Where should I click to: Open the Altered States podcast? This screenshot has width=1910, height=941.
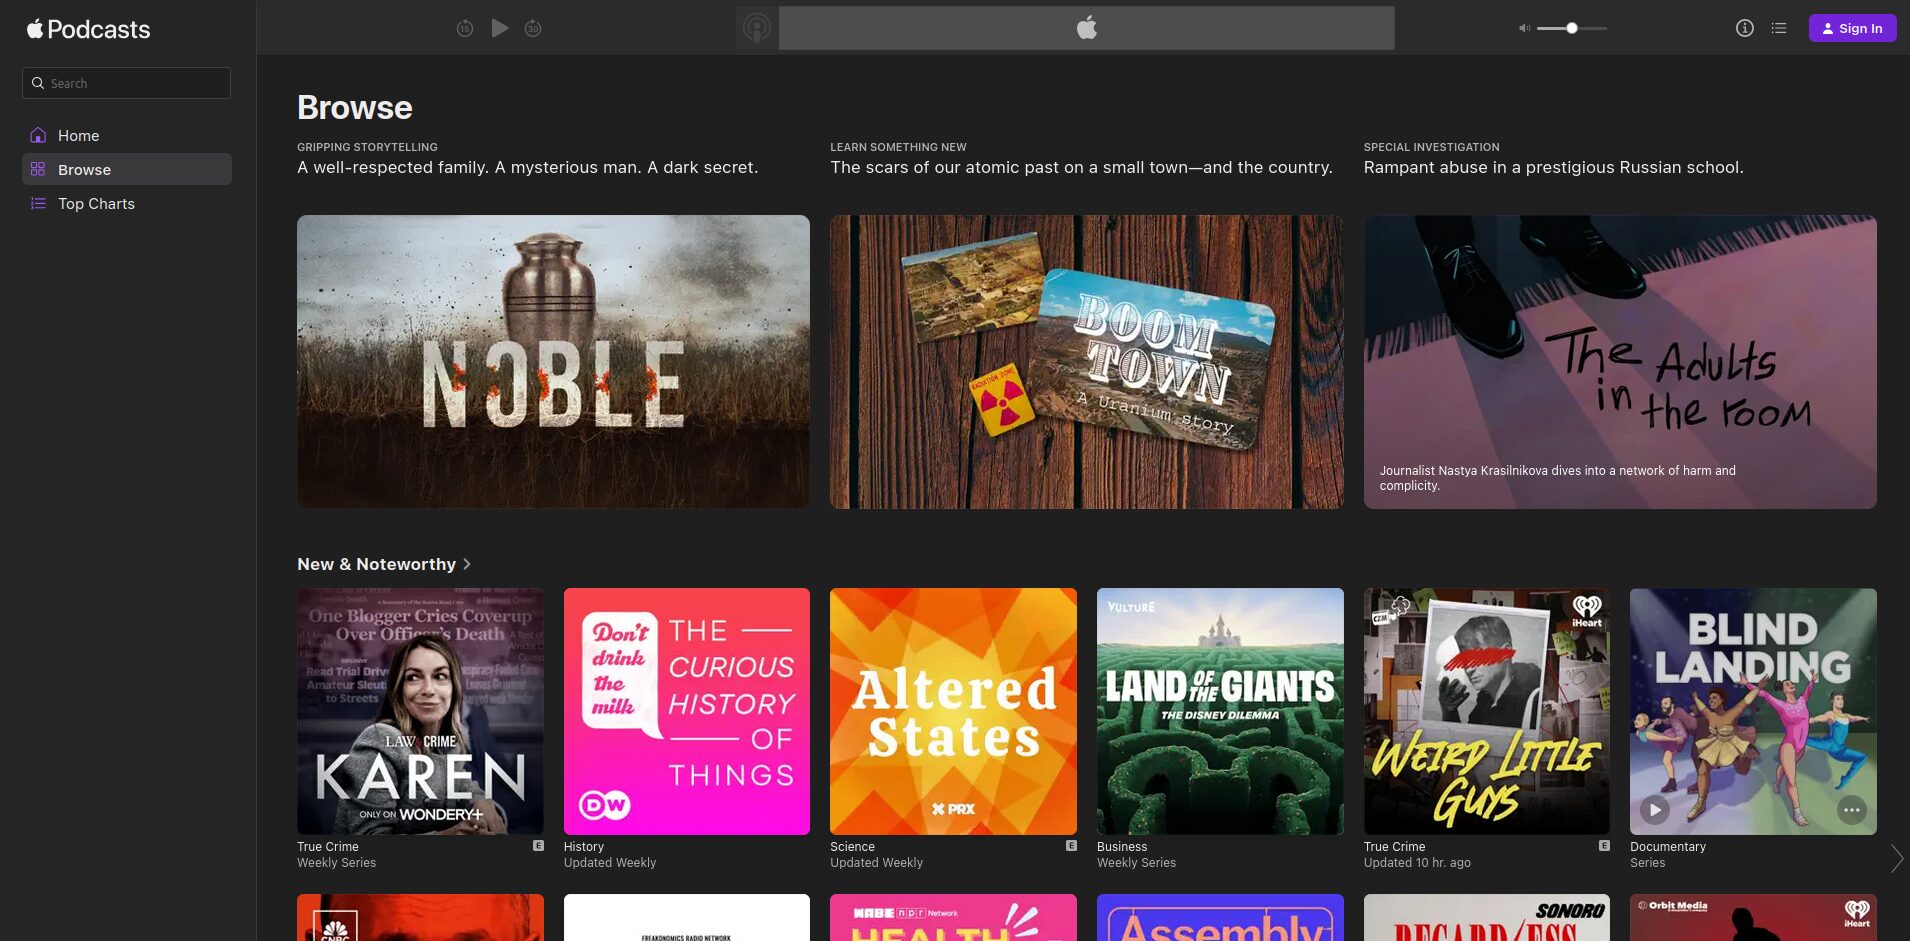pos(953,711)
